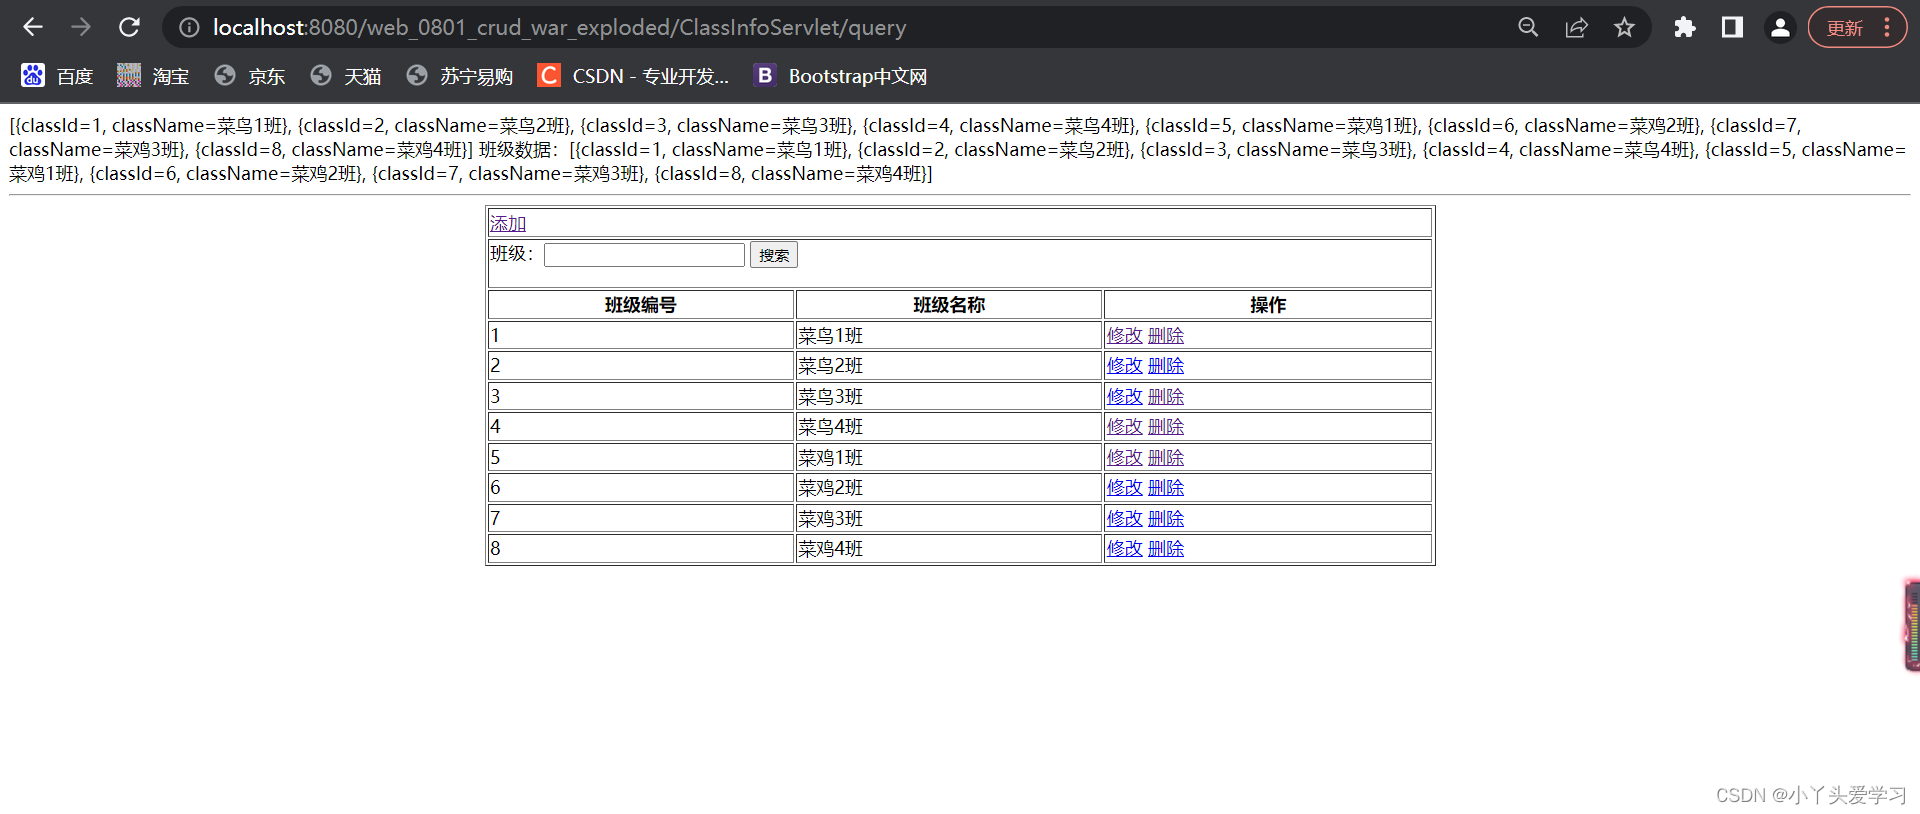Open the CSDN bookmark
This screenshot has height=814, width=1920.
click(633, 76)
